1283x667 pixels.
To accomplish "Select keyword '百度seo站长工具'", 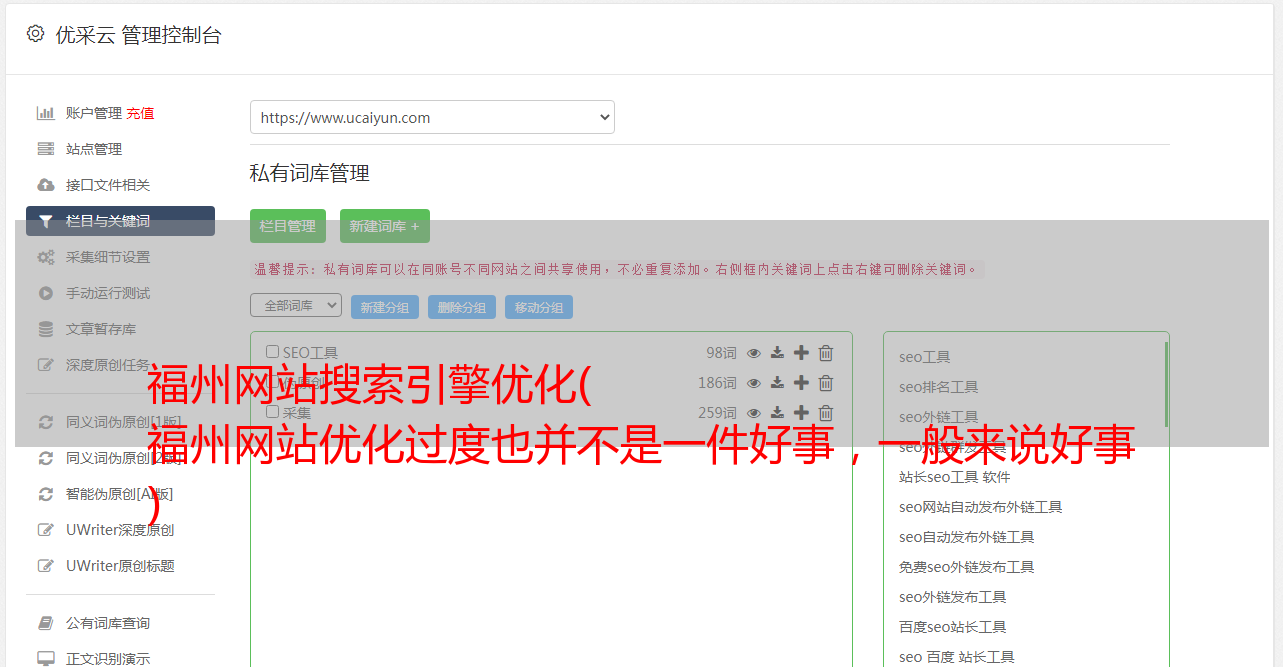I will 953,627.
